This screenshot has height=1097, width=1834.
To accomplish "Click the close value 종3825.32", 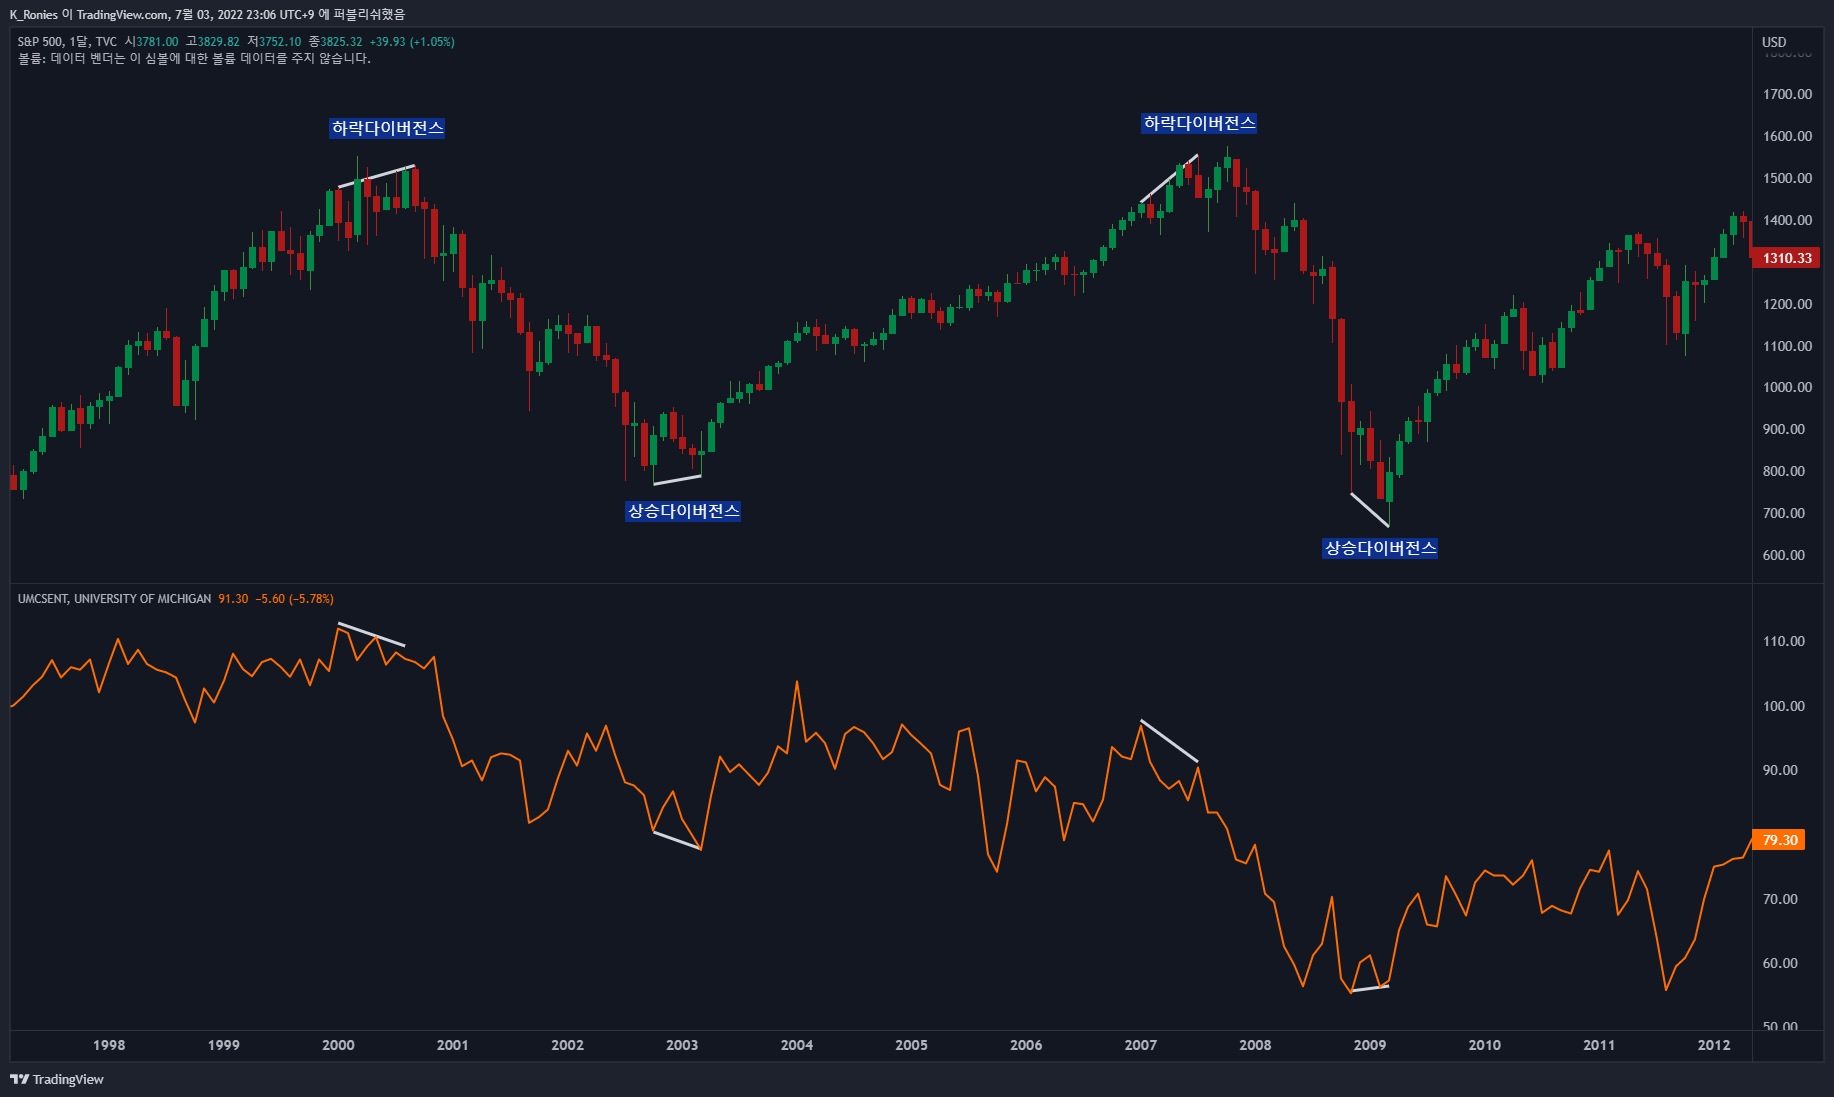I will (335, 42).
